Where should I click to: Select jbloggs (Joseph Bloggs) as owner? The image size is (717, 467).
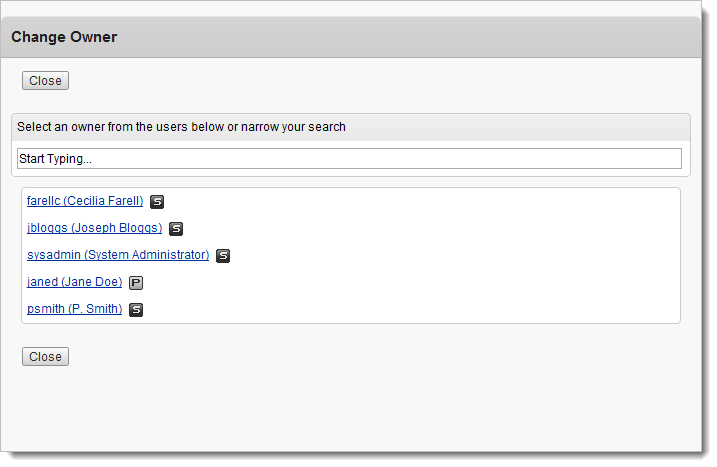95,228
